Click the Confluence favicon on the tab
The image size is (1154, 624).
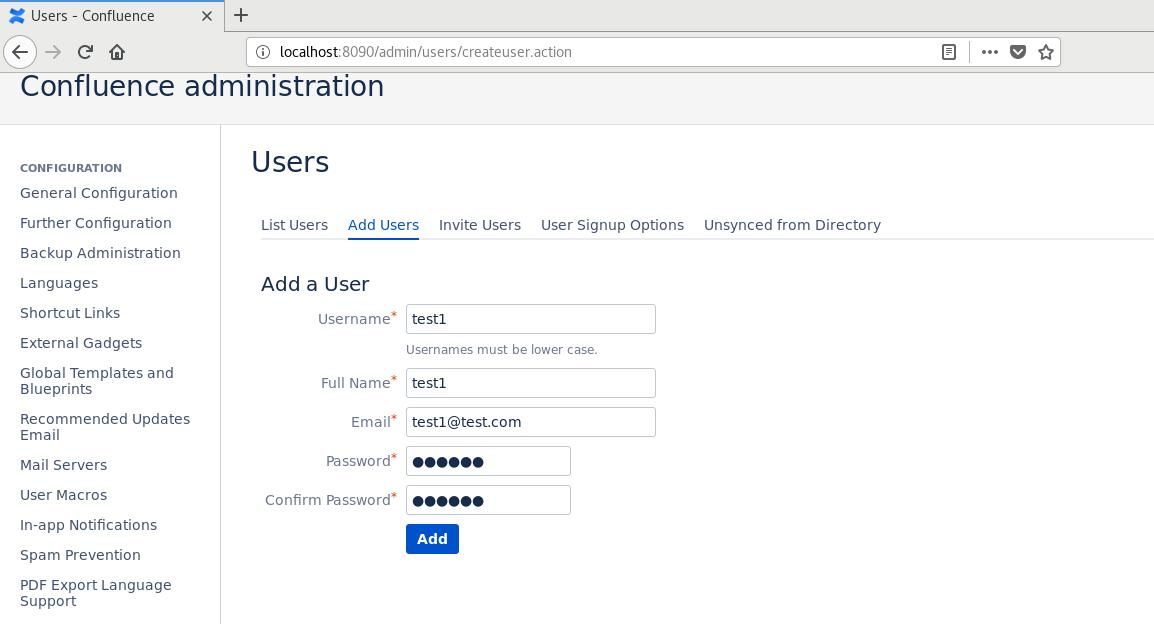pos(16,15)
